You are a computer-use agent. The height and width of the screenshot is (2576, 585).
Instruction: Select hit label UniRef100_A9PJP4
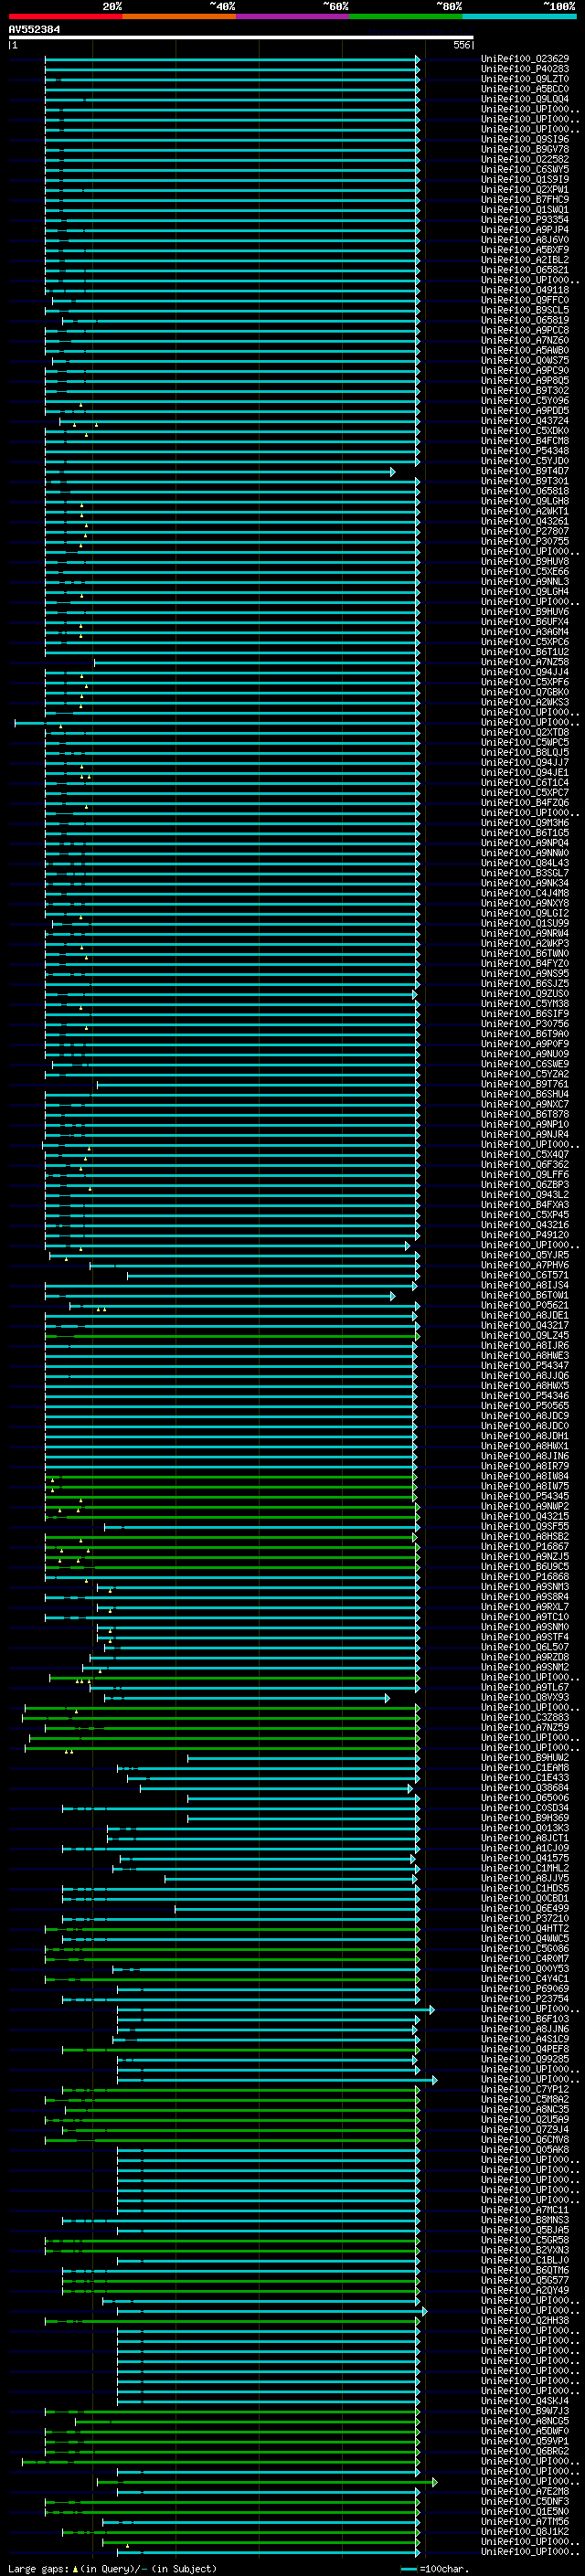[x=525, y=230]
